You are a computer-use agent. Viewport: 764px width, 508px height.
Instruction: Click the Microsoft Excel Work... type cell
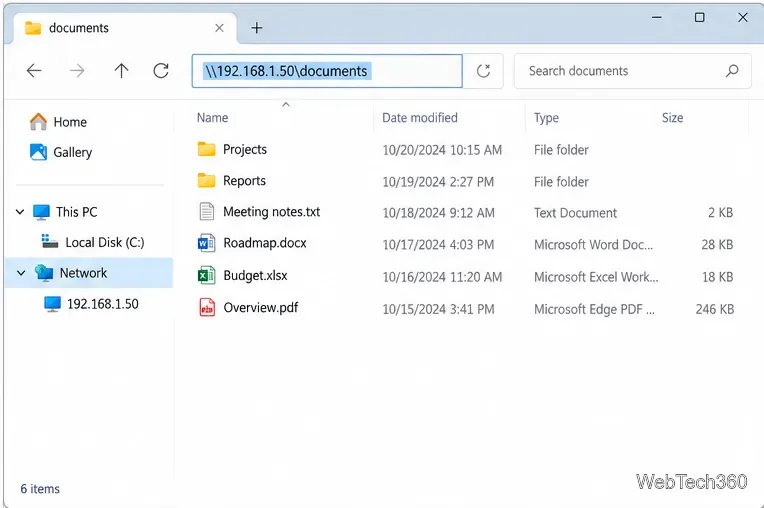point(596,277)
